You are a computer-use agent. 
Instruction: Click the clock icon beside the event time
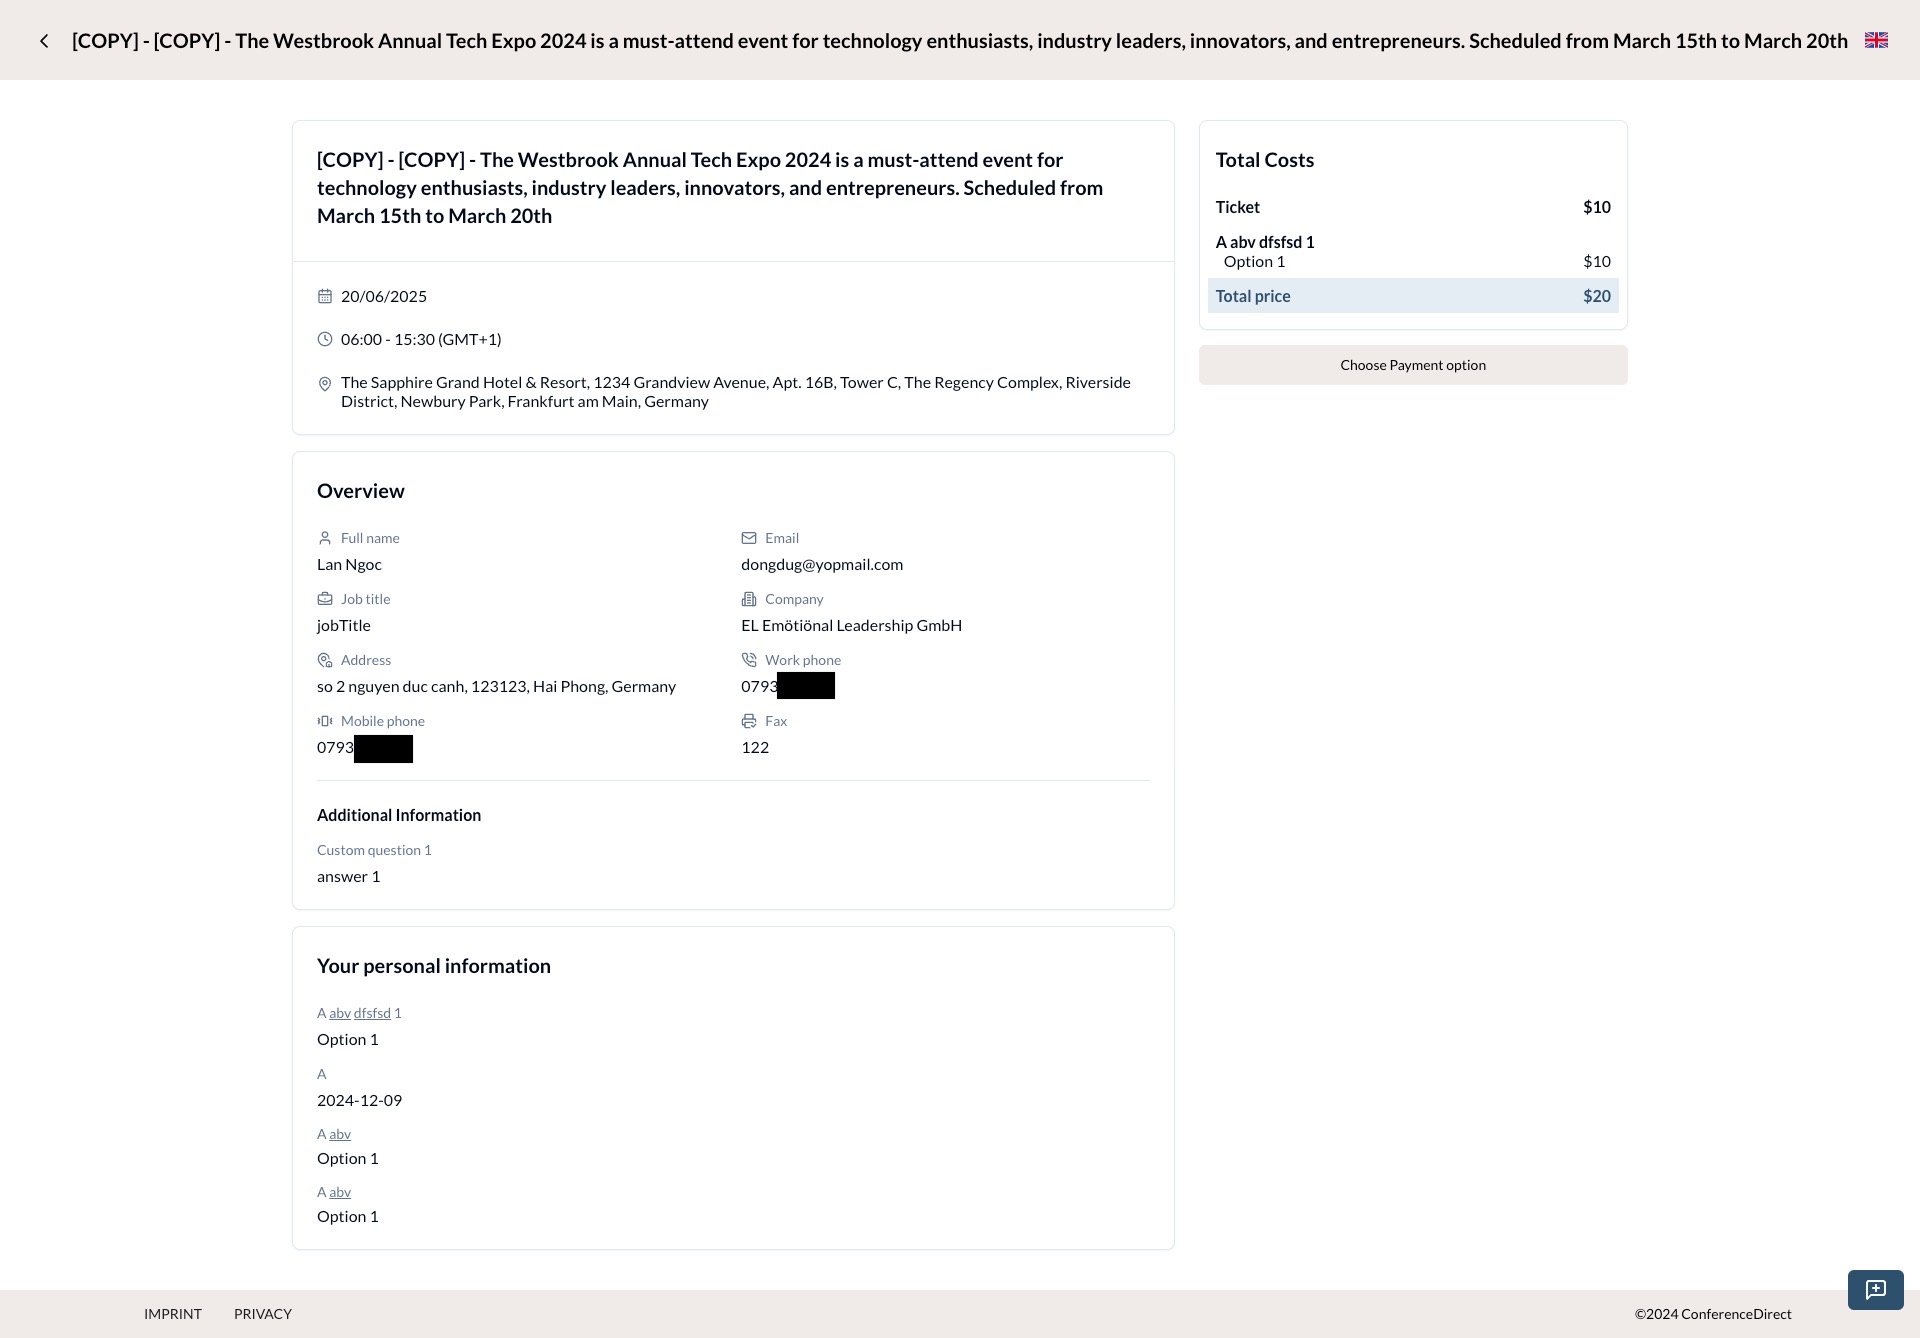pyautogui.click(x=325, y=339)
